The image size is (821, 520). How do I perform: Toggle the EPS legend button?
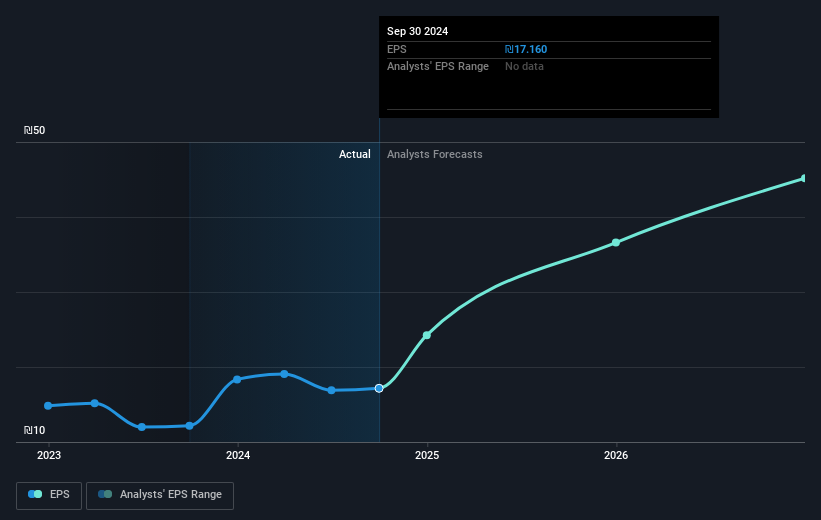point(49,495)
